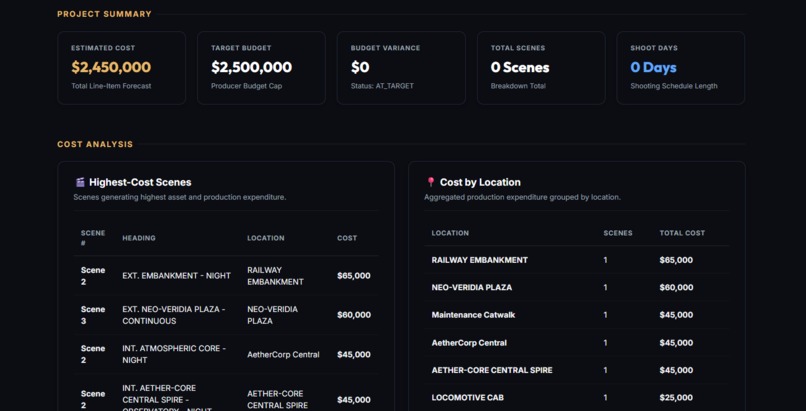806x411 pixels.
Task: Click $45,000 in Cost by Location AetherCorp row
Action: 676,343
